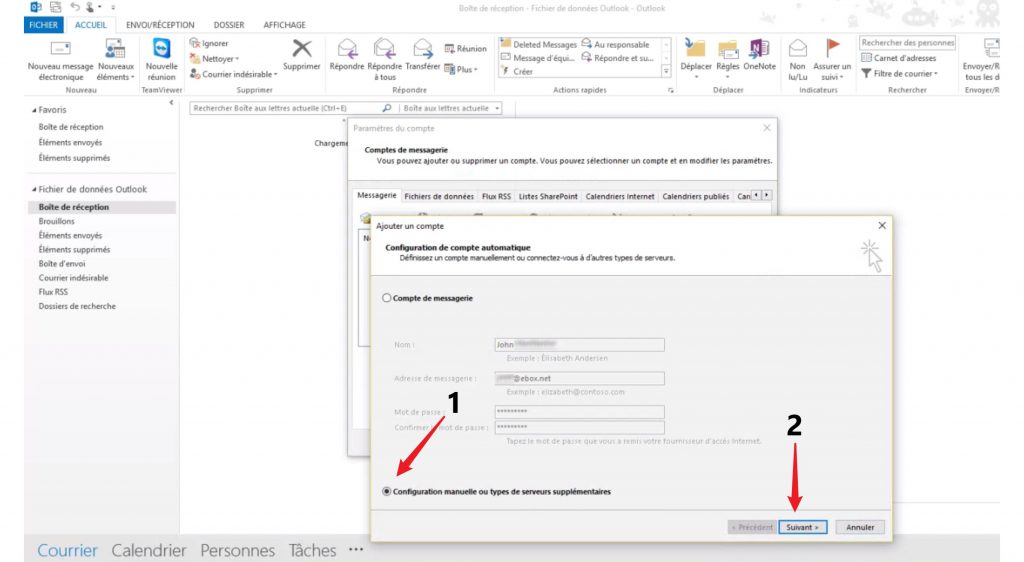
Task: Open Nouveaux éléments menu
Action: 116,60
